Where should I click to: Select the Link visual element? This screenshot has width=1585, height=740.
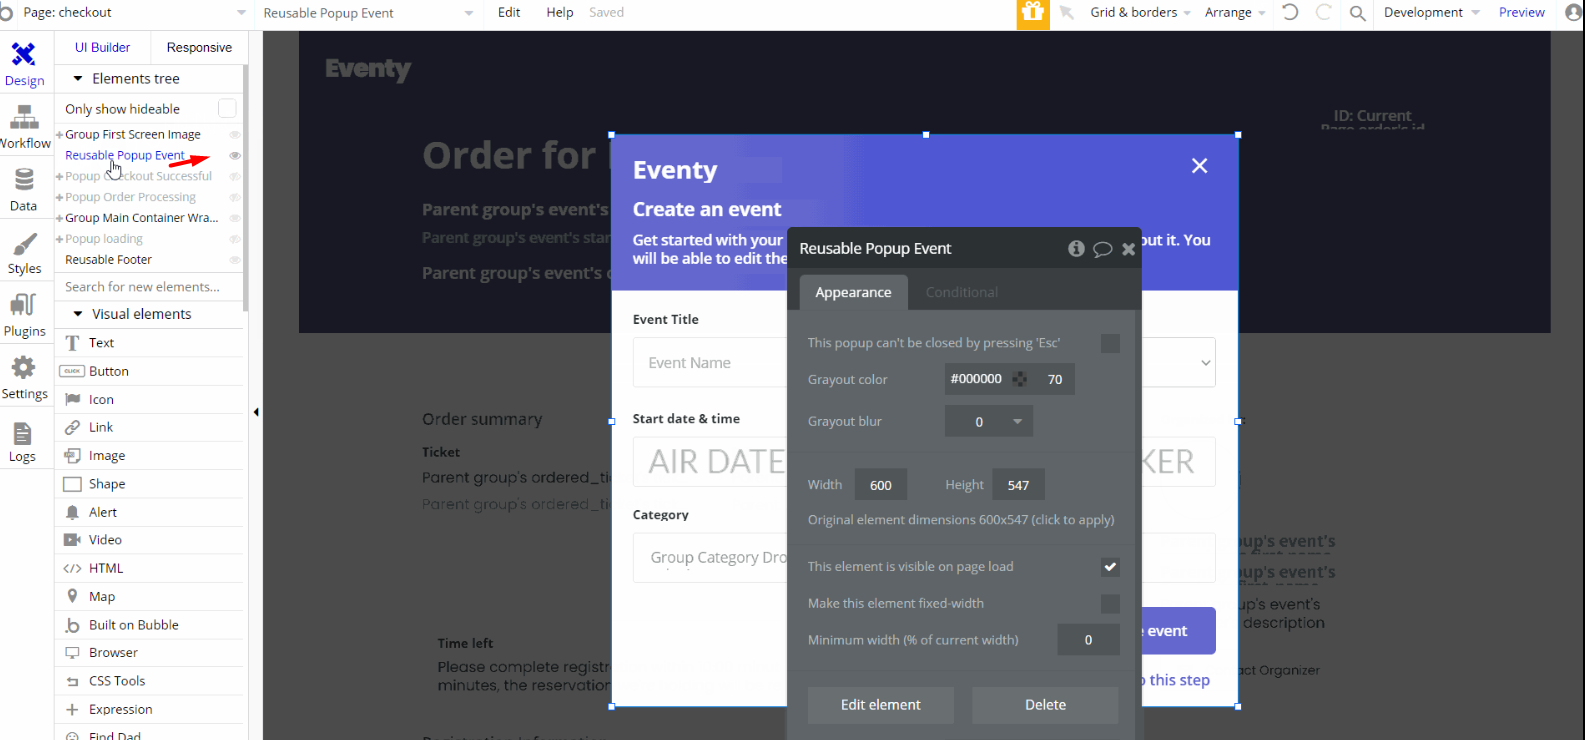(150, 427)
